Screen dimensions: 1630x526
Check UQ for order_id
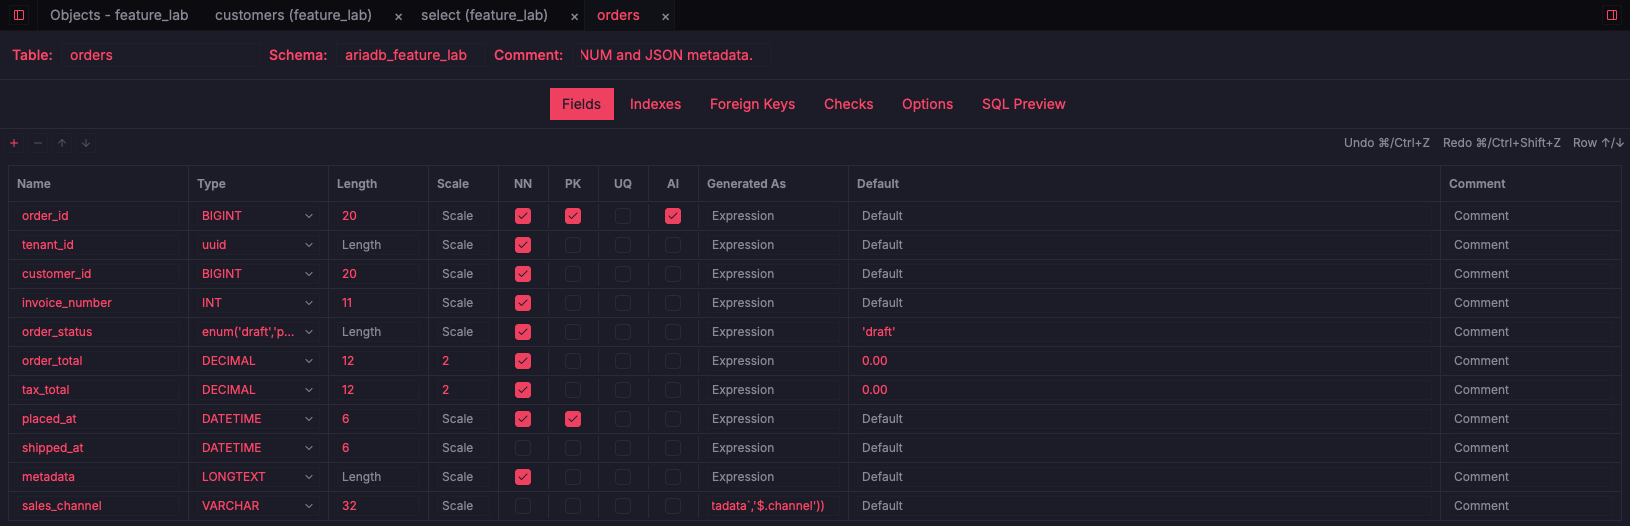coord(623,216)
